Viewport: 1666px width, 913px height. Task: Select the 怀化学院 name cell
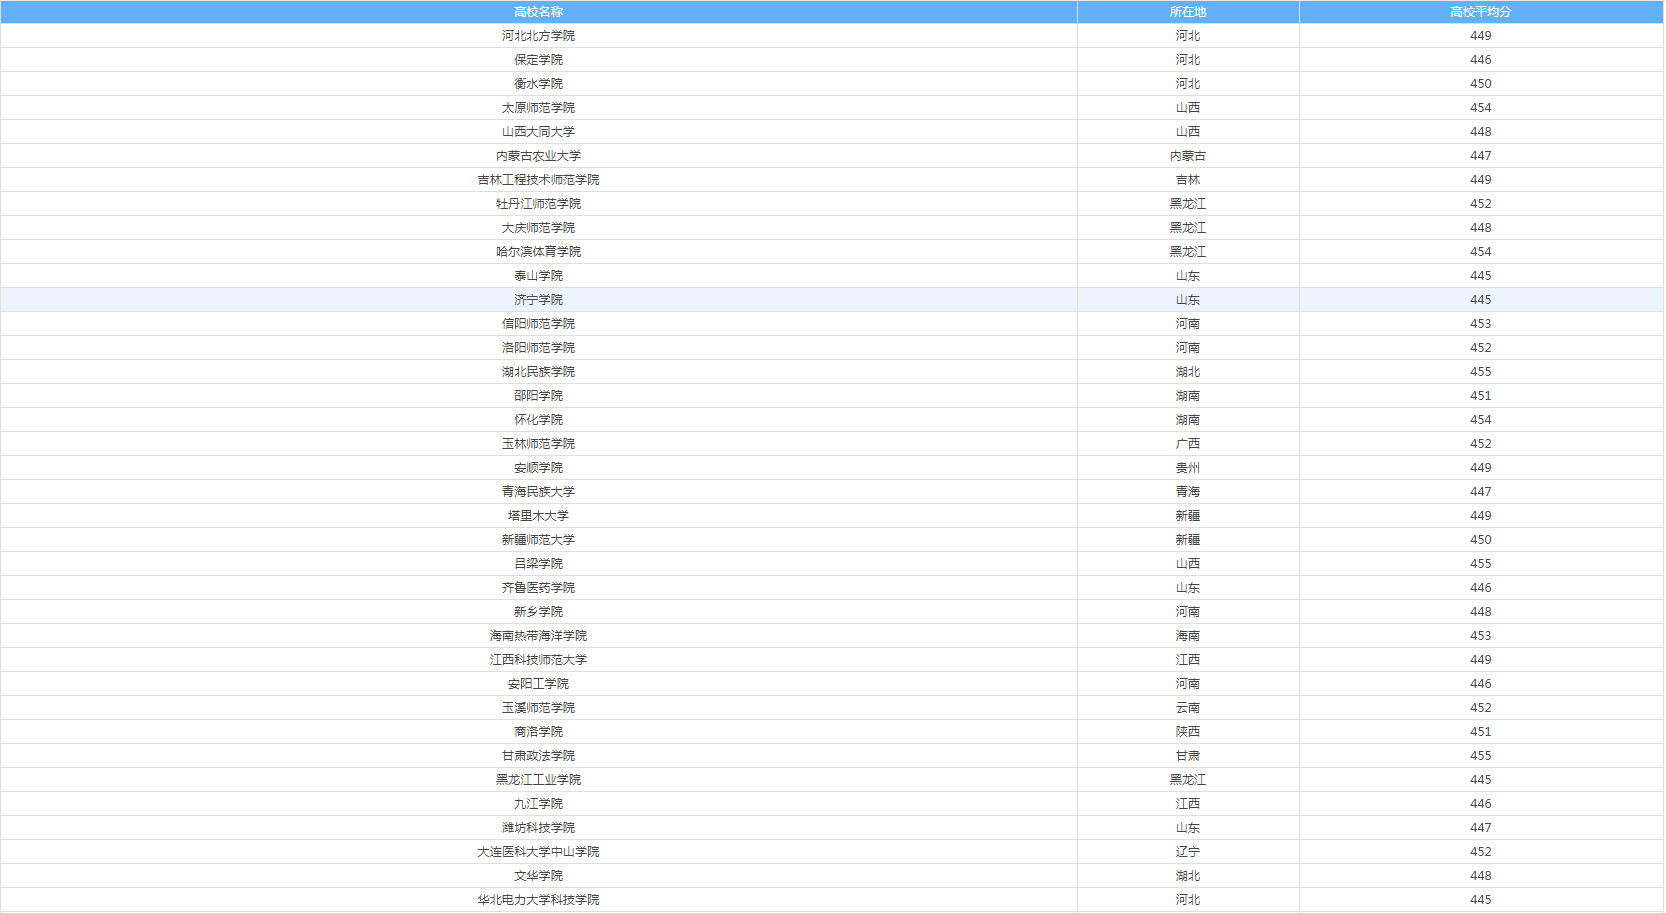538,420
